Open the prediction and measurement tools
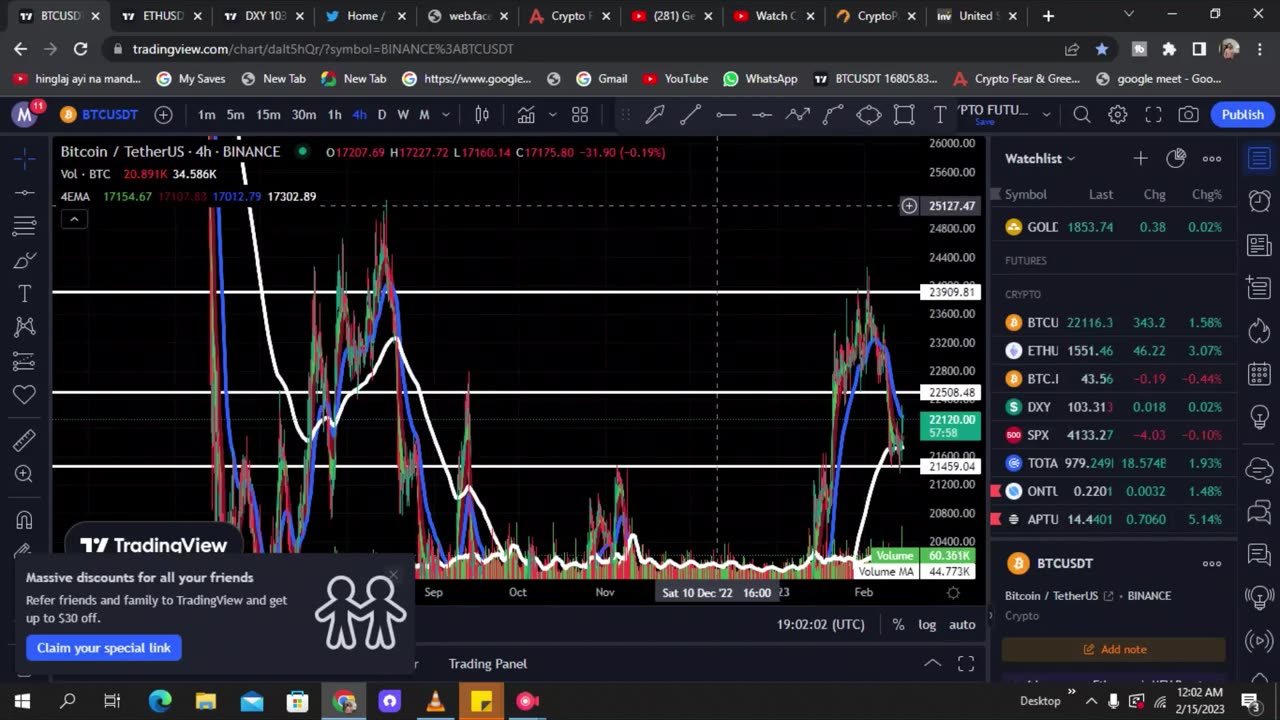1280x720 pixels. pyautogui.click(x=25, y=361)
